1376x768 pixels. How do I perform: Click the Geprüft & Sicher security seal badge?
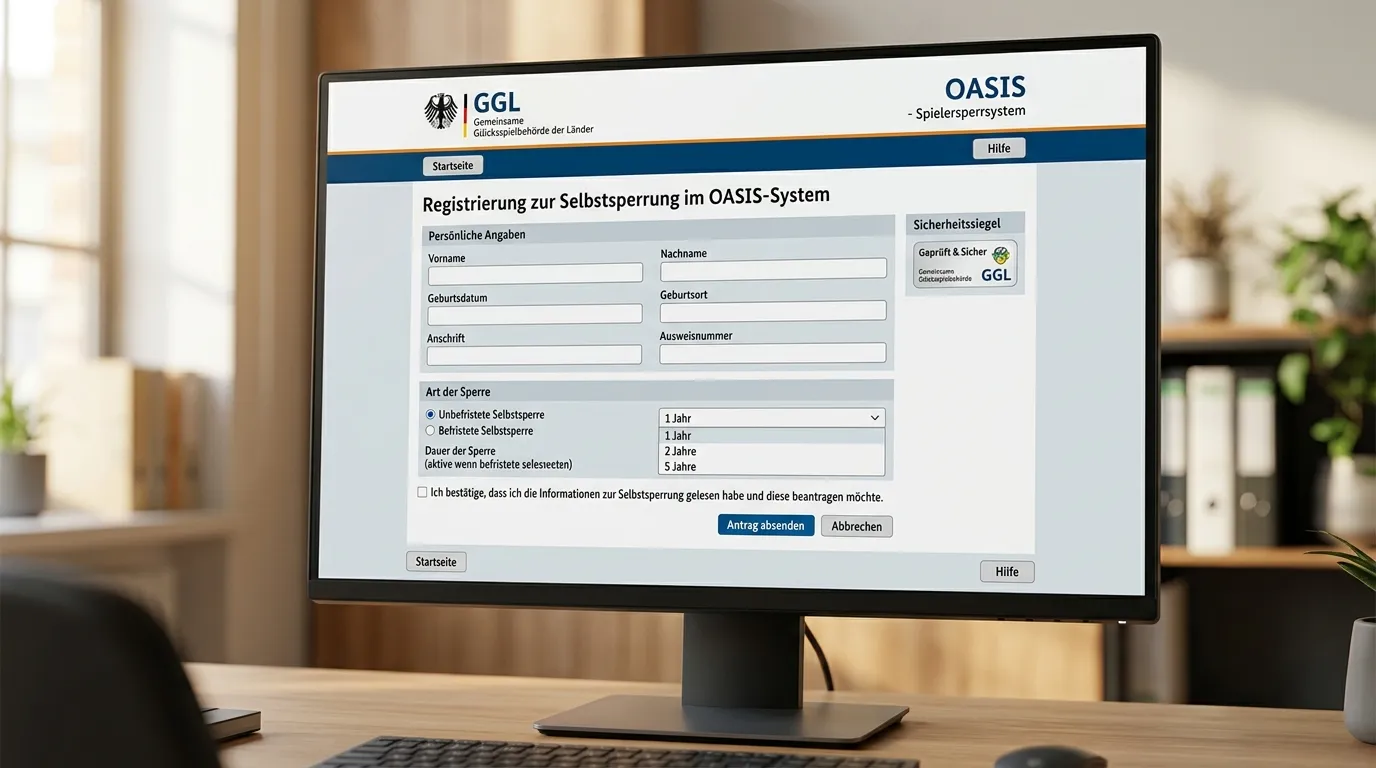pyautogui.click(x=965, y=264)
